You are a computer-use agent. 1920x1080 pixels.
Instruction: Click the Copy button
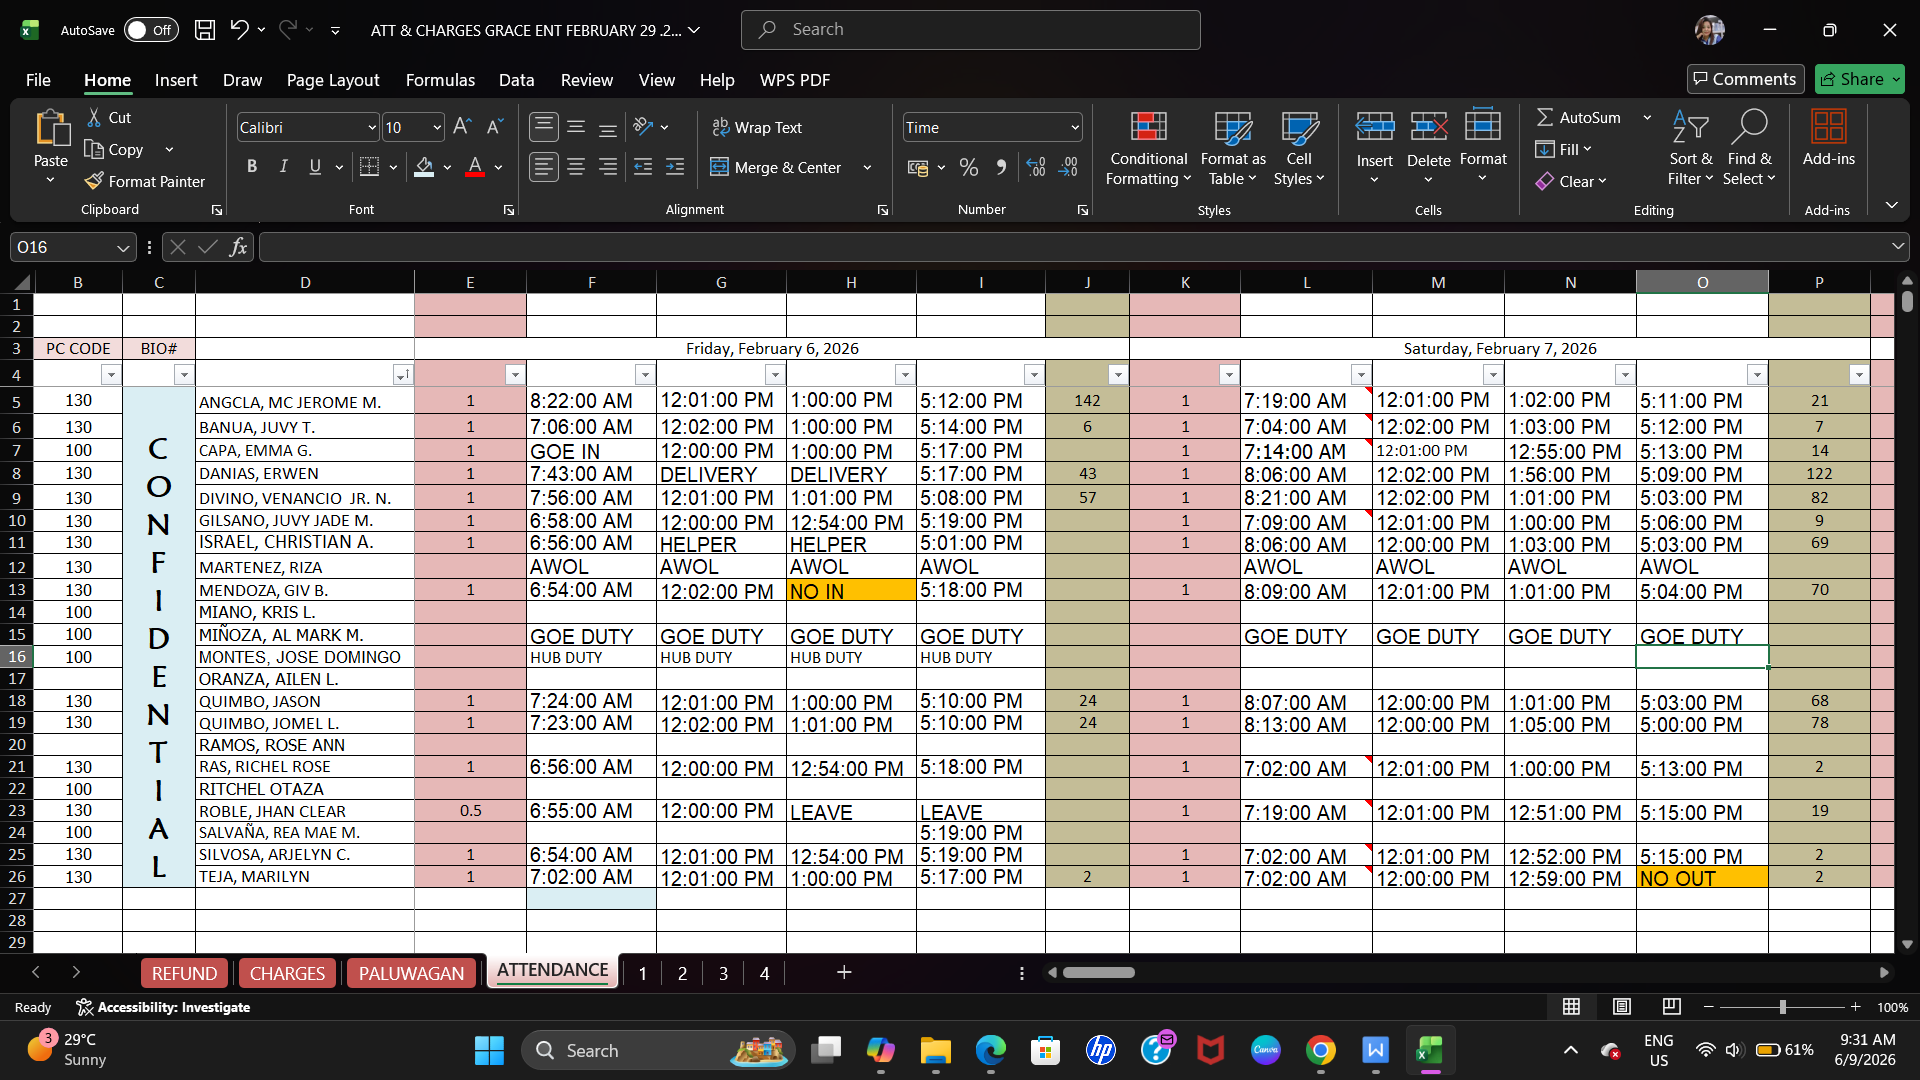114,149
